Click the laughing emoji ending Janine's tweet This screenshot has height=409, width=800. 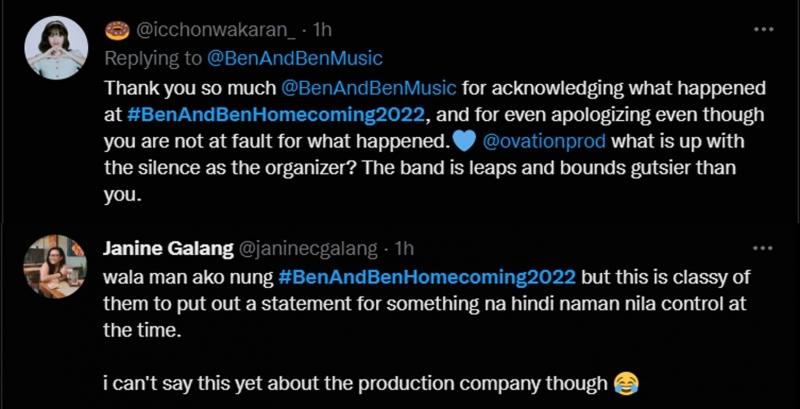(627, 384)
